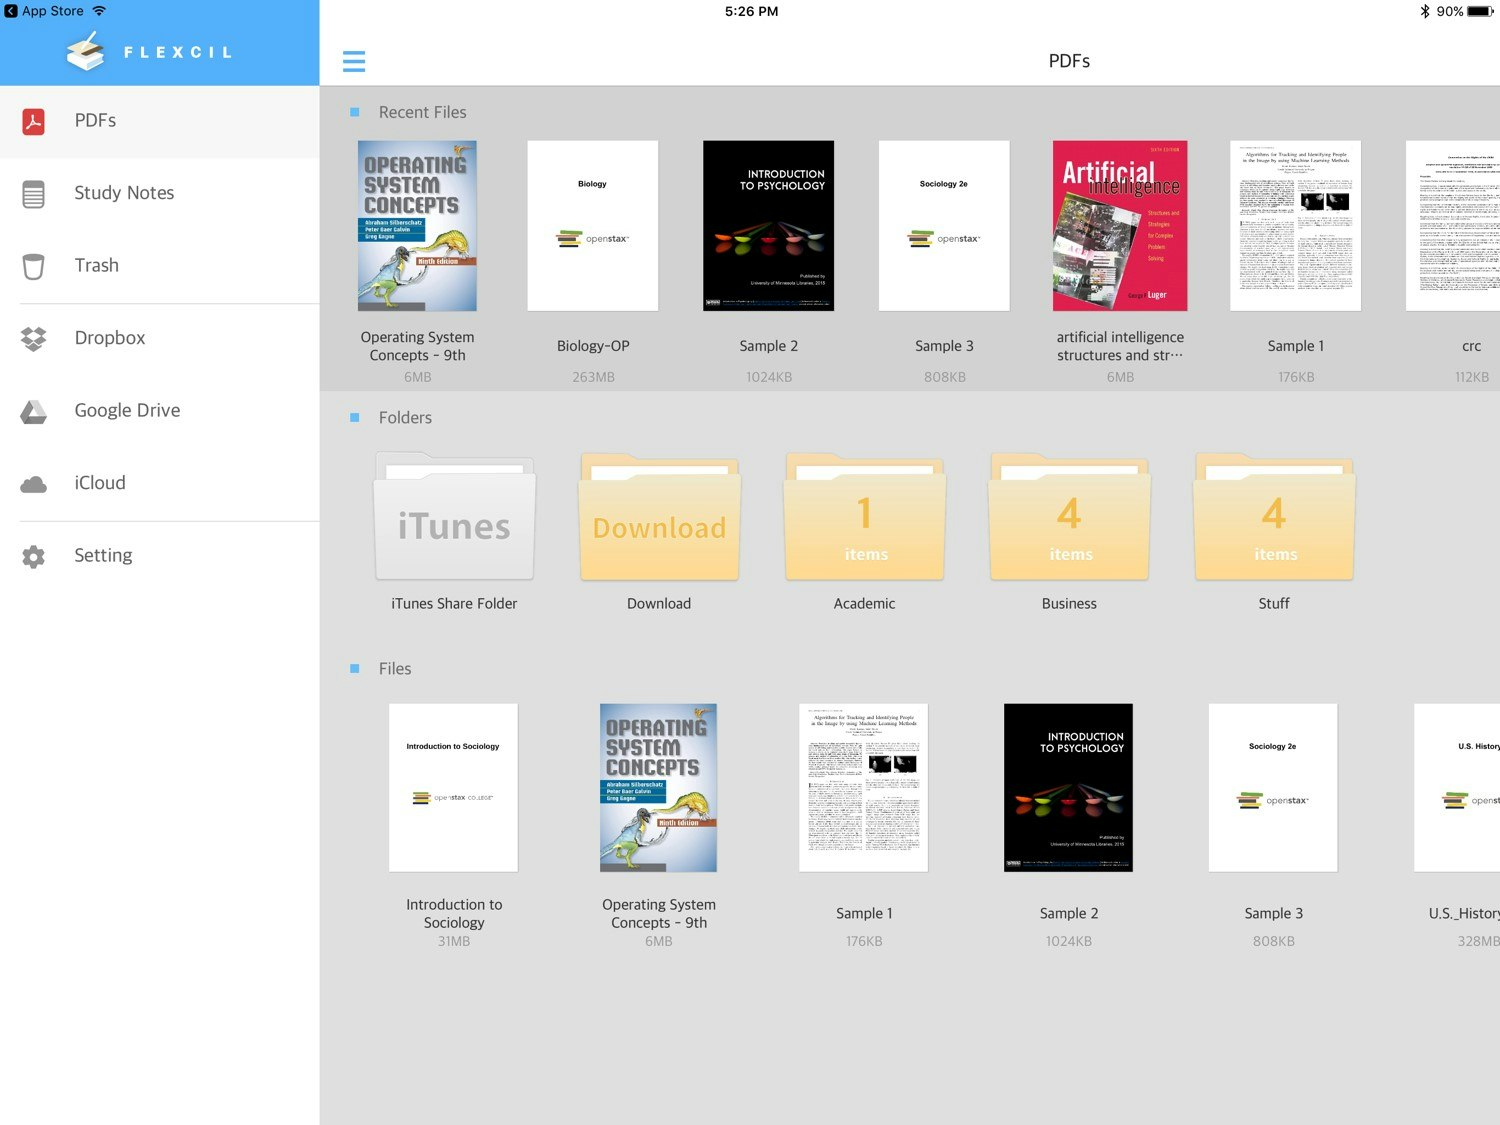Connect to Dropbox storage
The image size is (1500, 1125).
pos(110,338)
